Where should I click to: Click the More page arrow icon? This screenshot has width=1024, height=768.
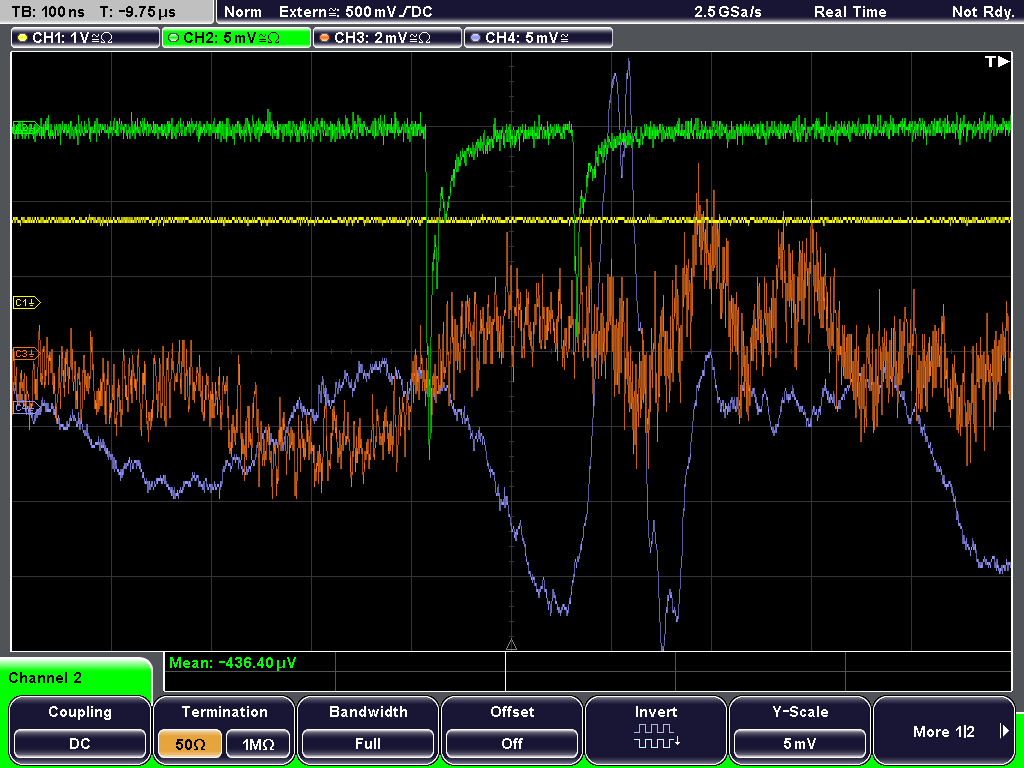1004,731
